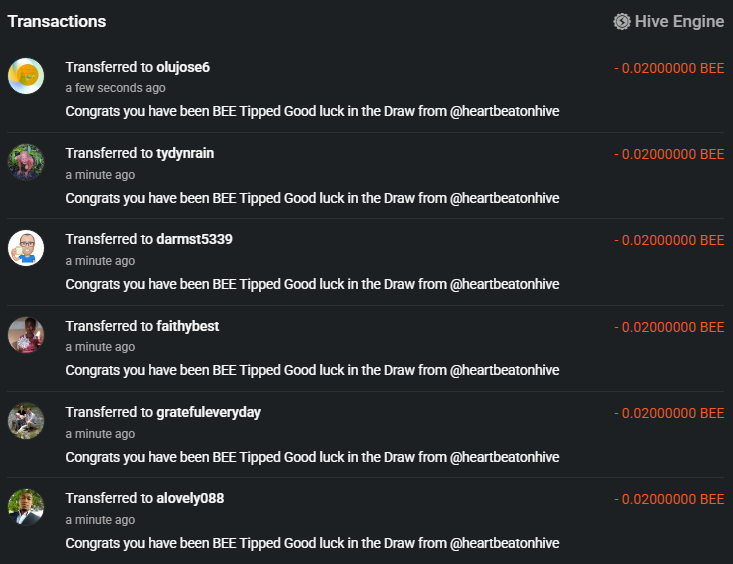Click the tydynrain username link

(185, 153)
